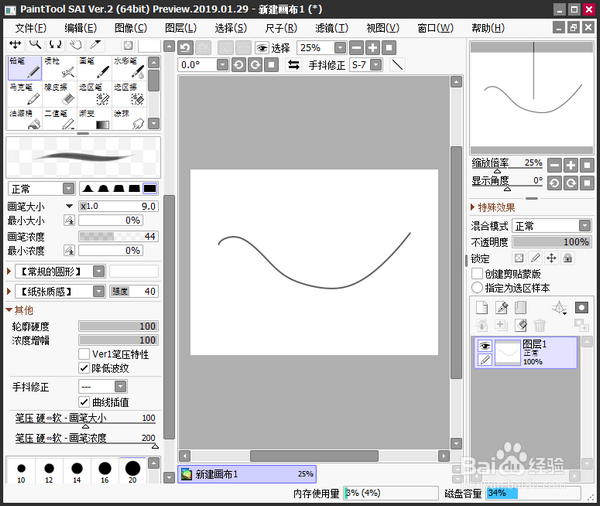
Task: Select the 铅笔 pencil tool
Action: click(25, 68)
